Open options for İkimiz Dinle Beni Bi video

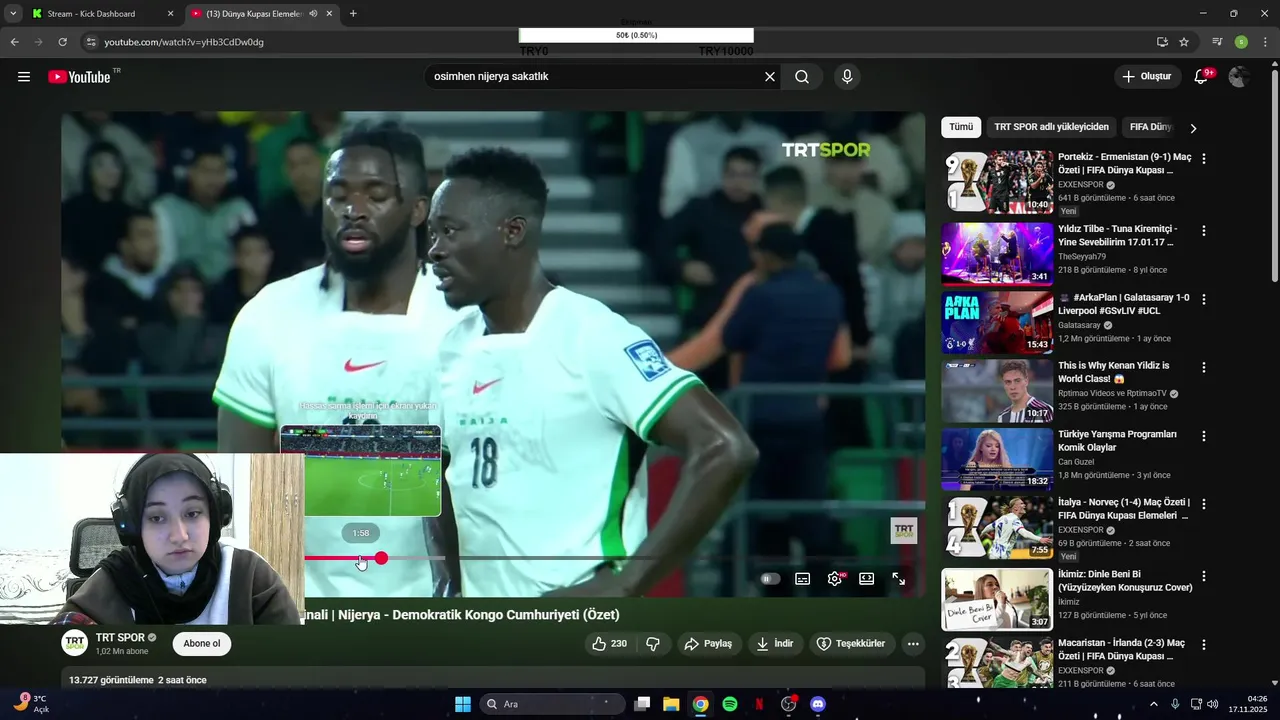click(1204, 577)
